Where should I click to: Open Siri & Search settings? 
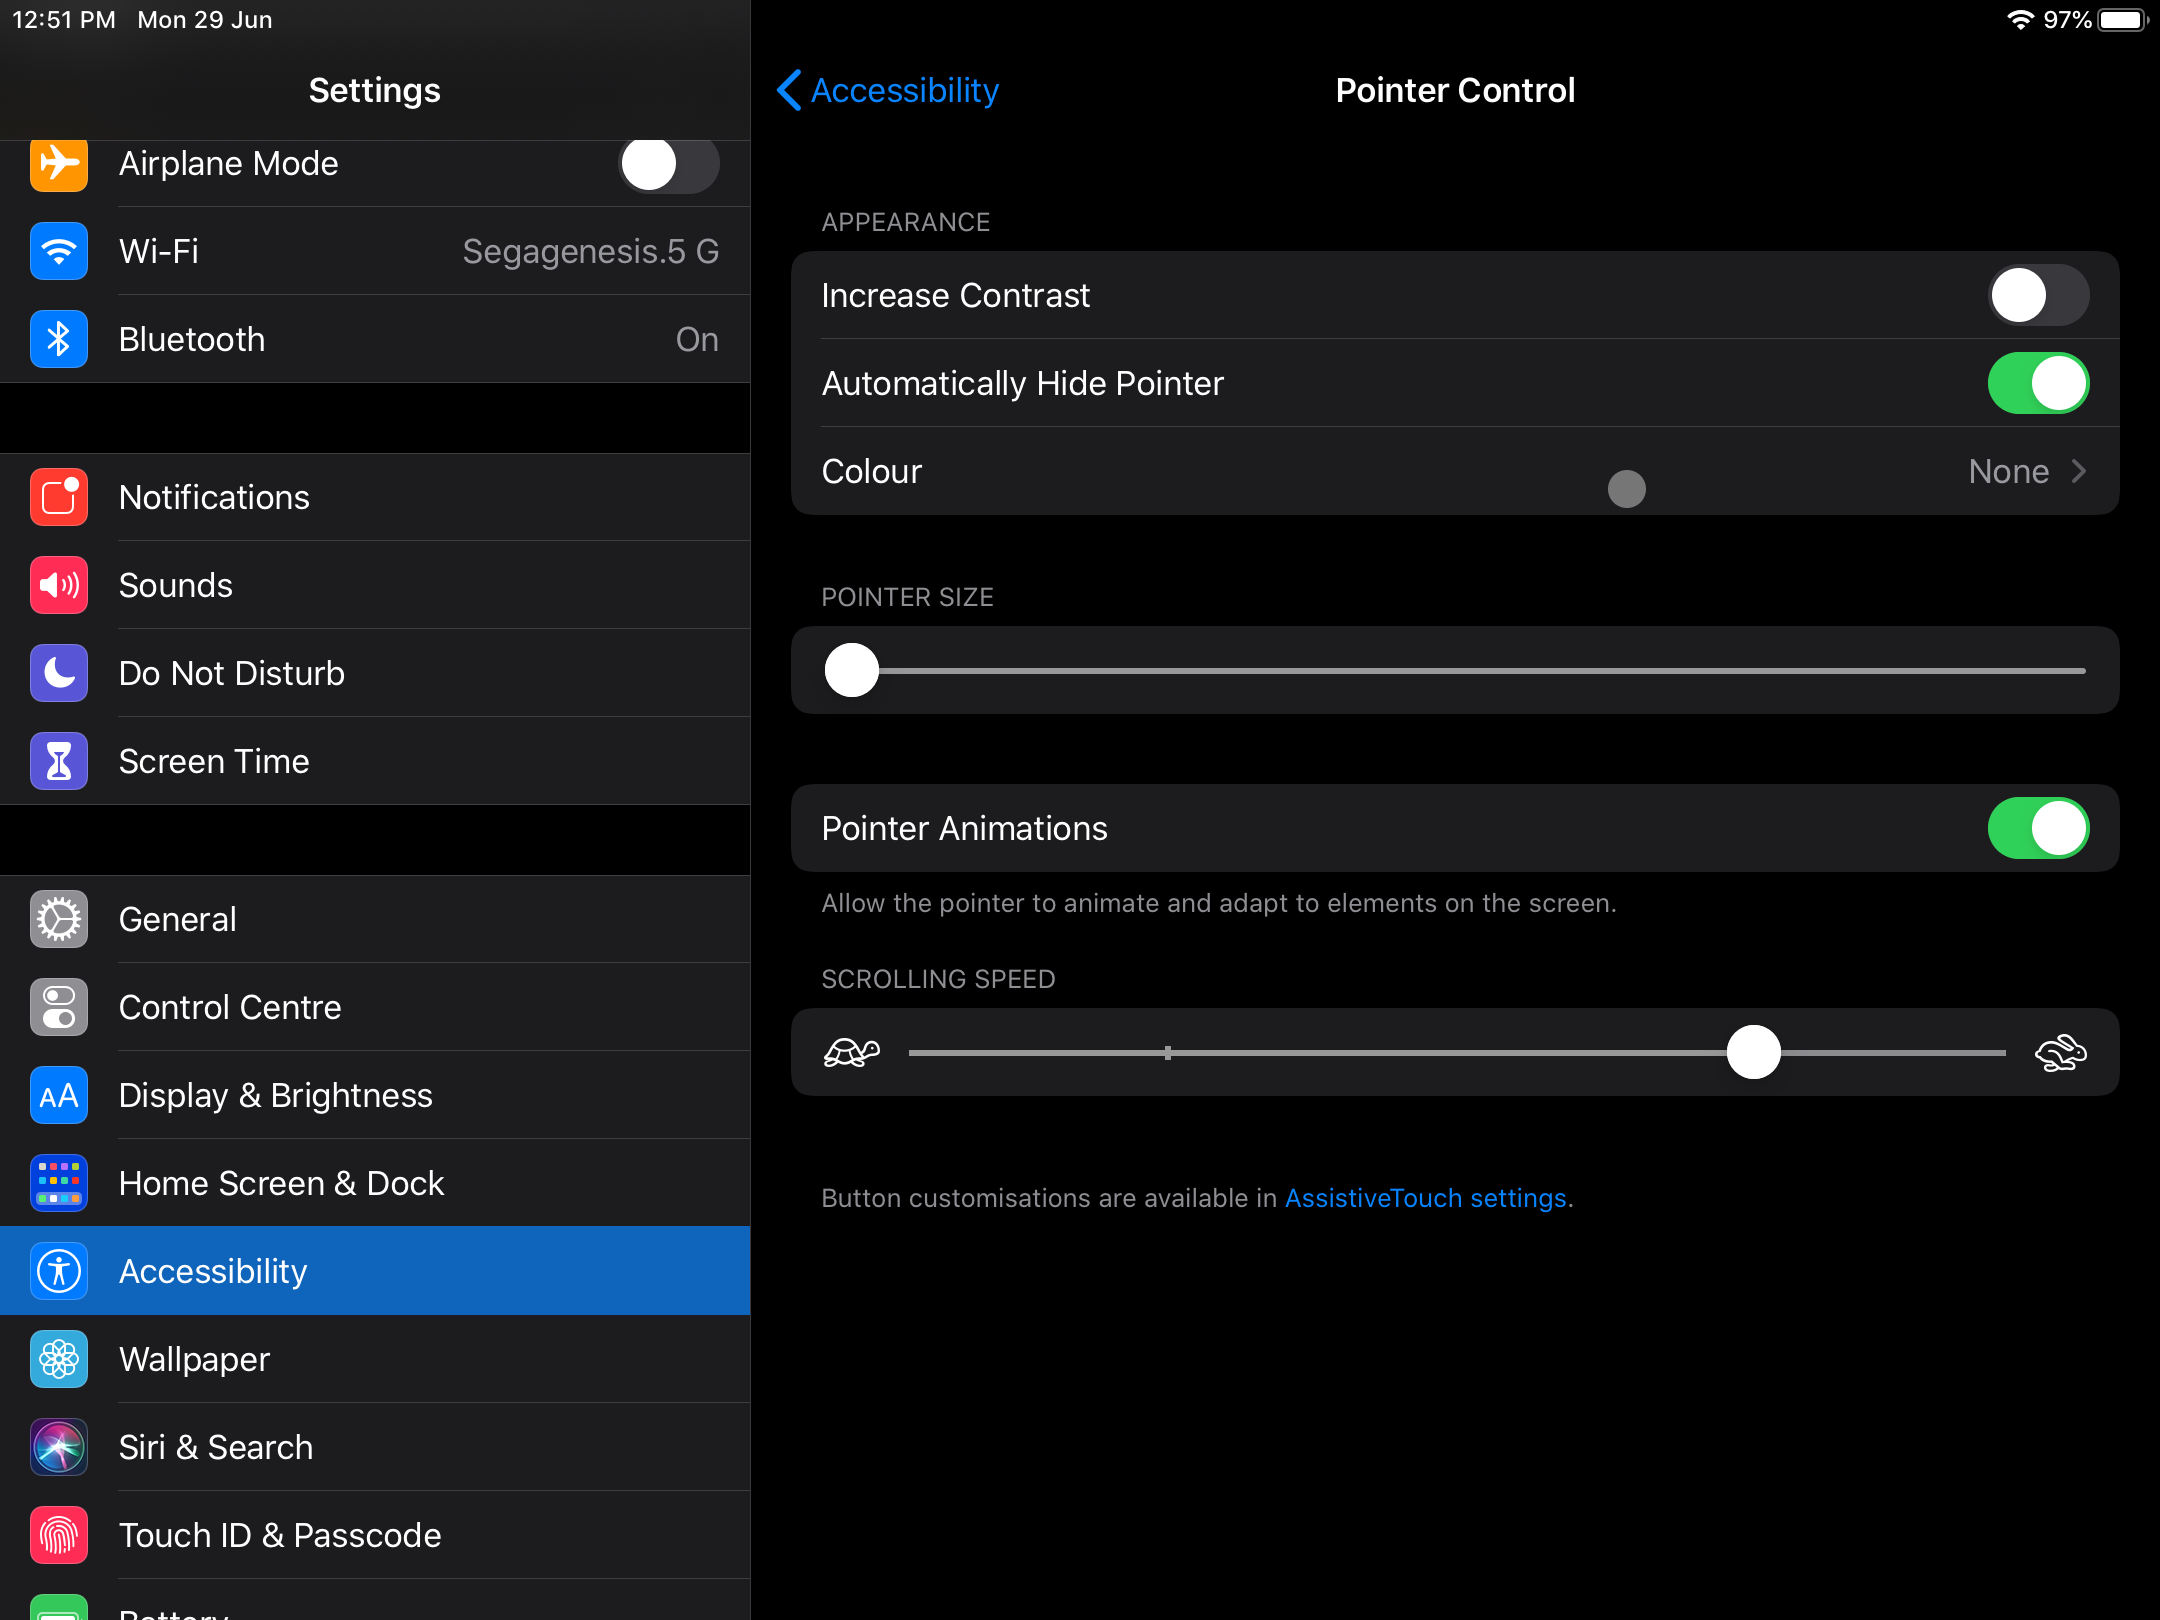[x=375, y=1447]
